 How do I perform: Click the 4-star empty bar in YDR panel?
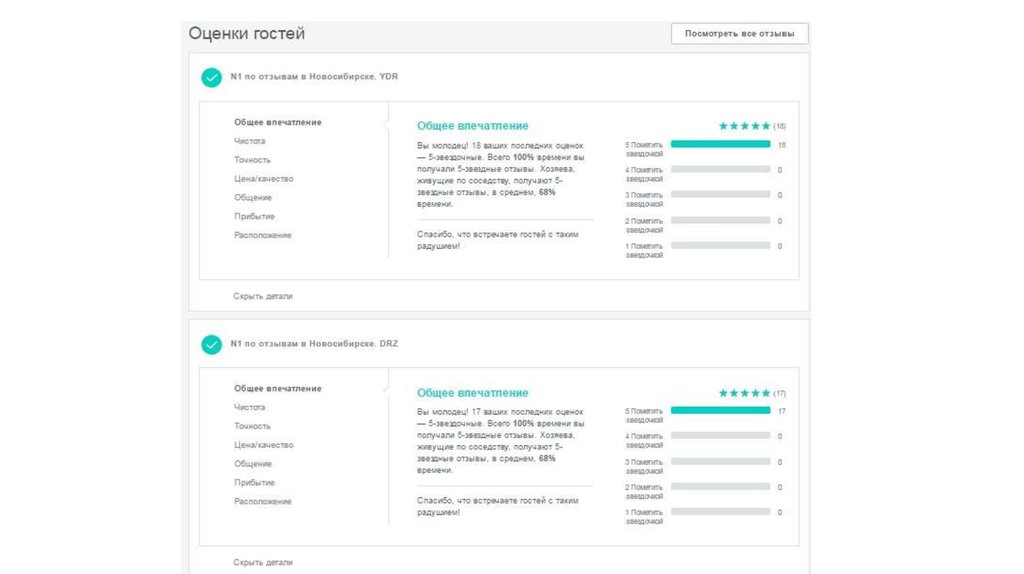pyautogui.click(x=720, y=169)
